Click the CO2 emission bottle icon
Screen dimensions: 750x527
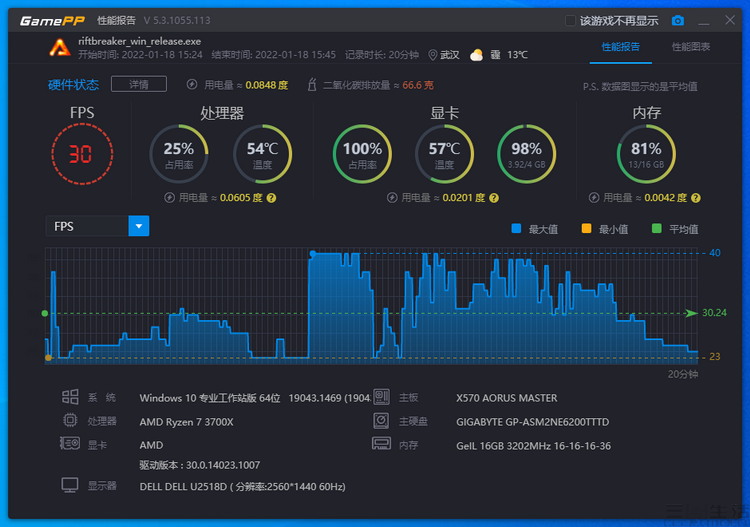[x=312, y=85]
